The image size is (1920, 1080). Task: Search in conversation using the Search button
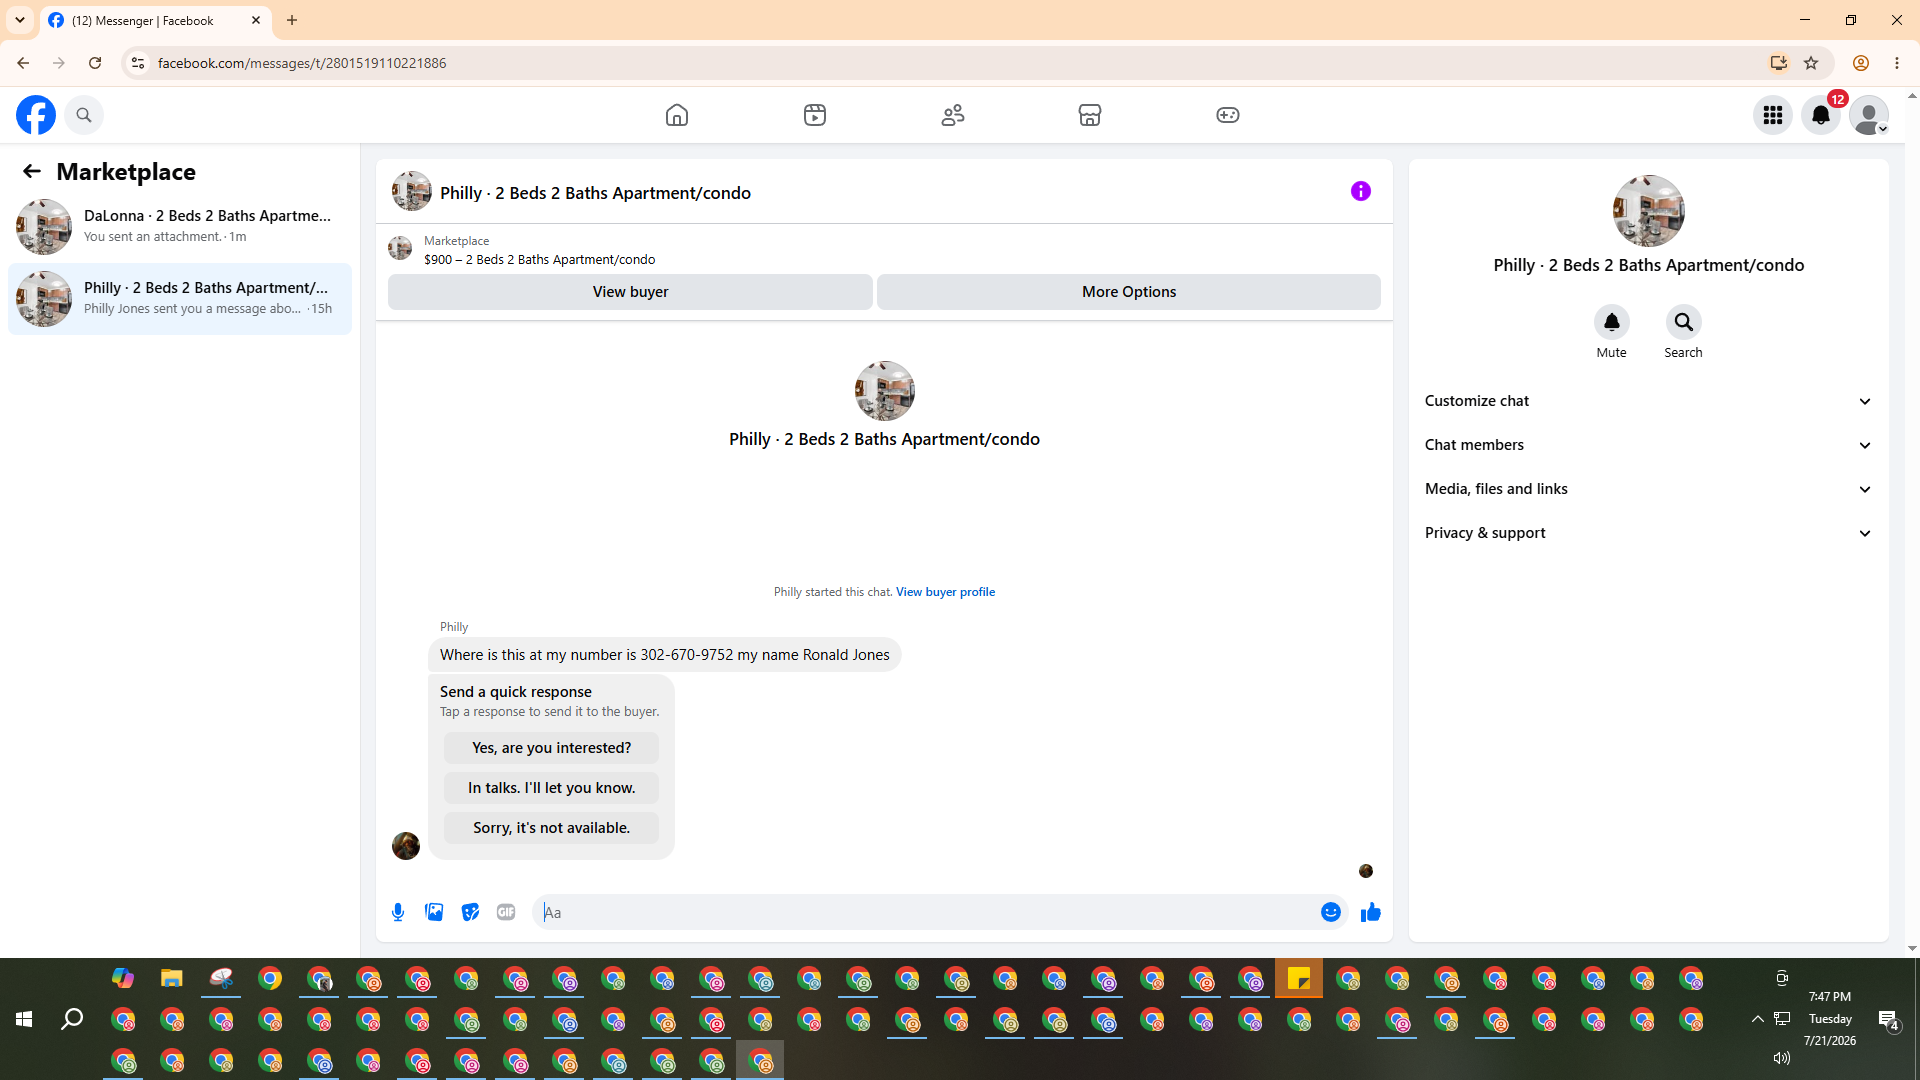click(x=1684, y=322)
